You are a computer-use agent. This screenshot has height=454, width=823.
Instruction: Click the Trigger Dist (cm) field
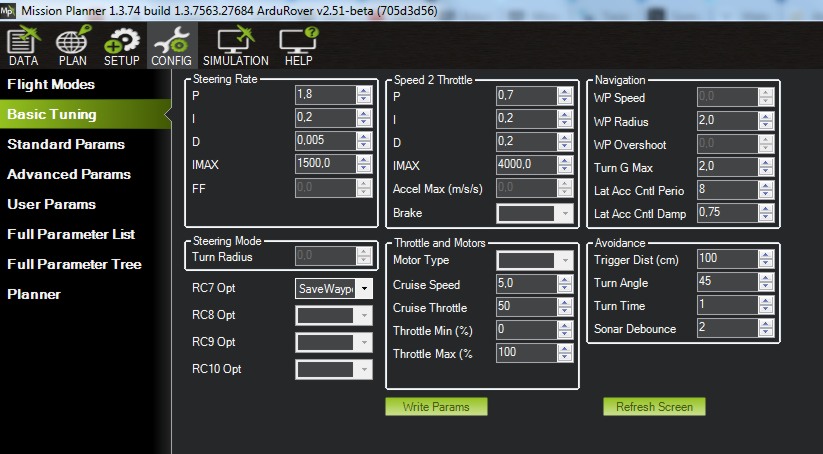[x=725, y=259]
